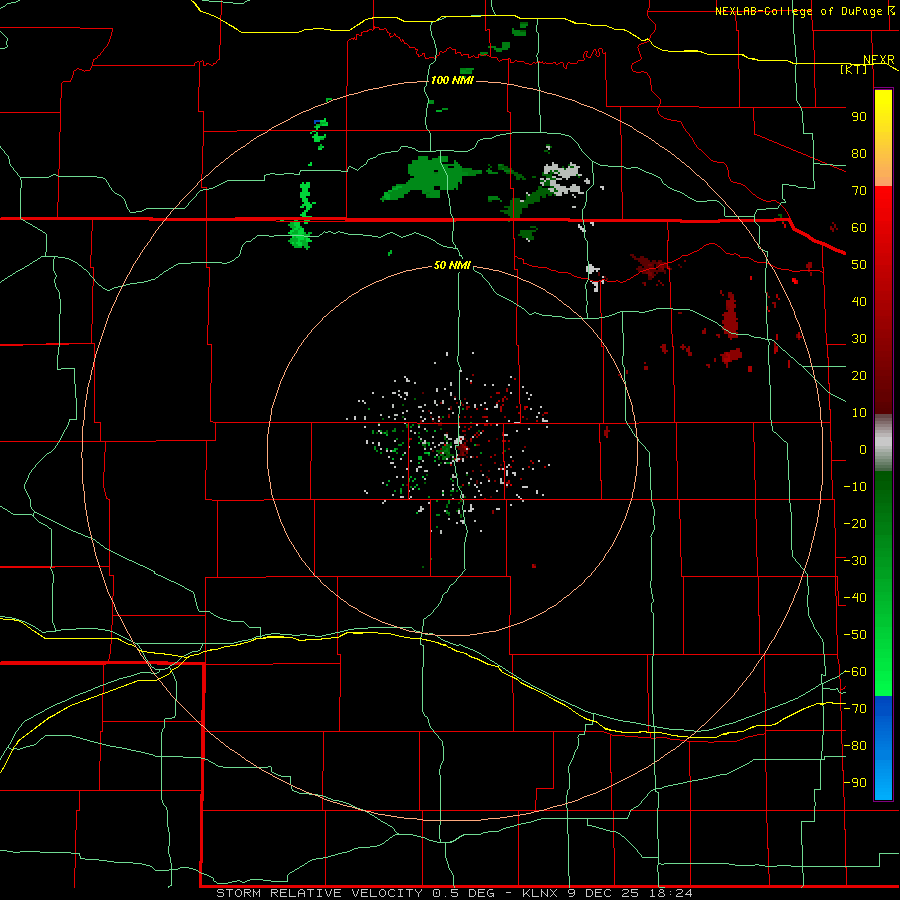
Task: Click the -70 scale value
Action: pyautogui.click(x=855, y=709)
